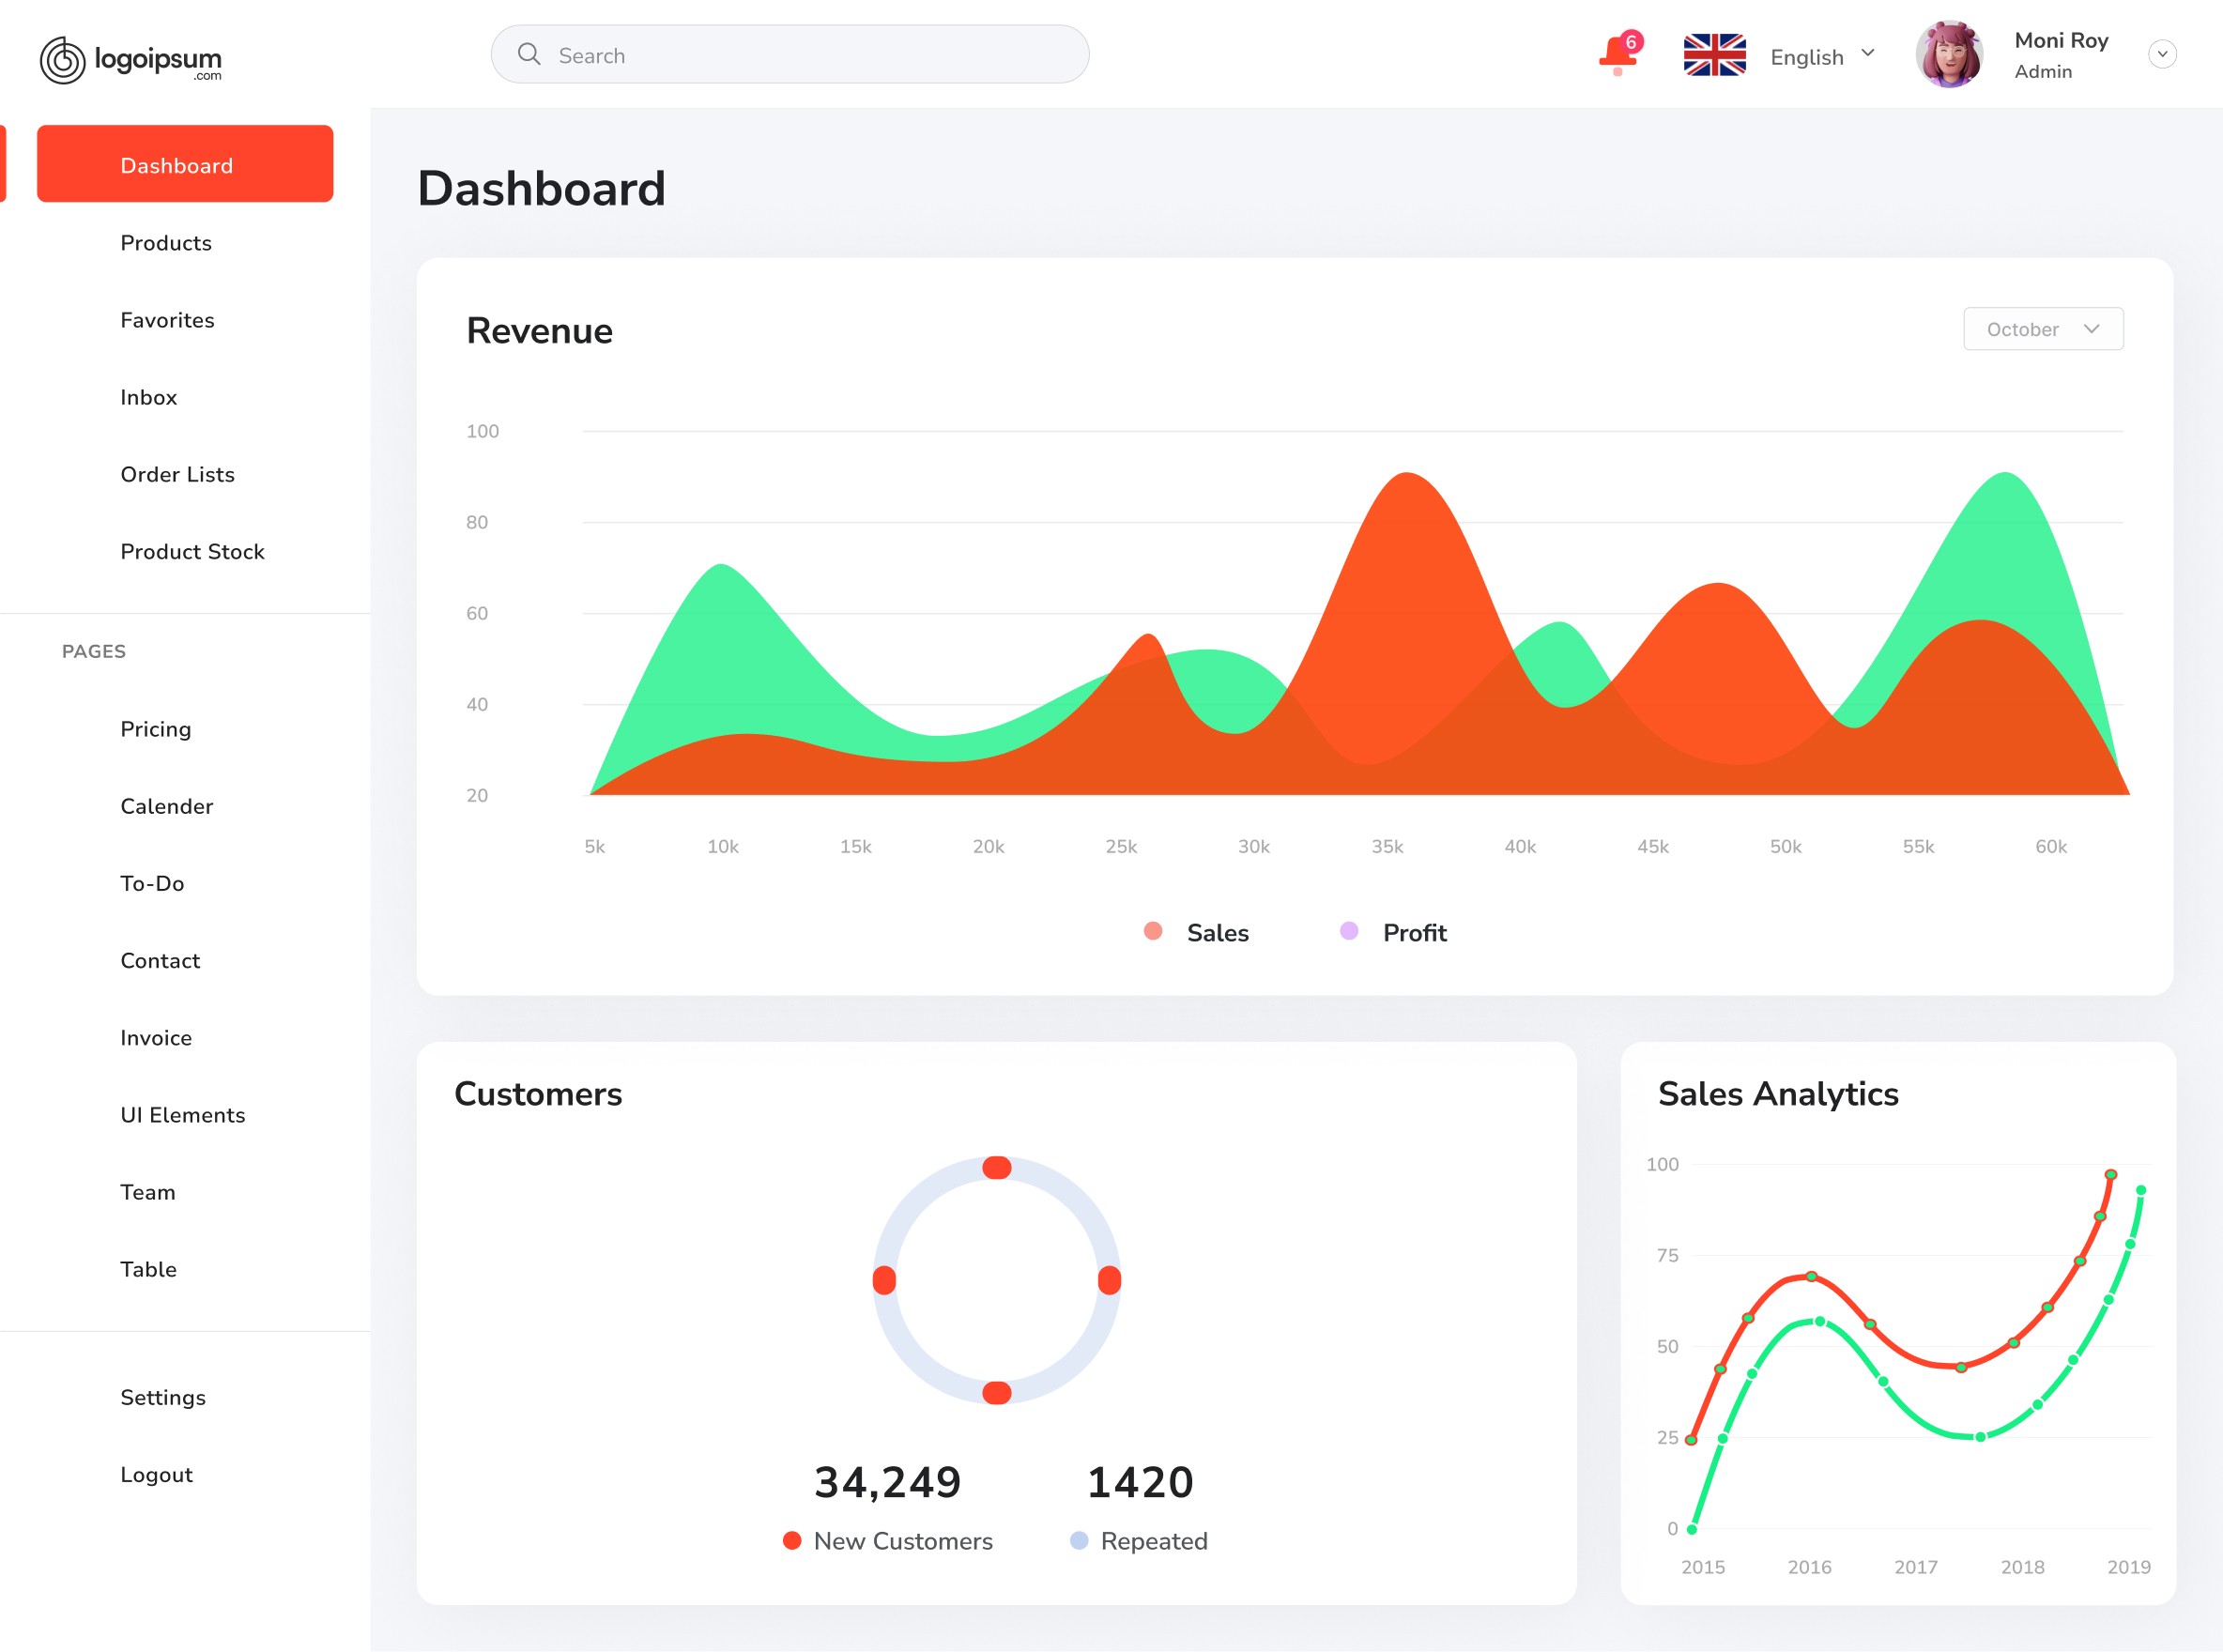Viewport: 2223px width, 1652px height.
Task: Open the To-Do page
Action: coord(152,883)
